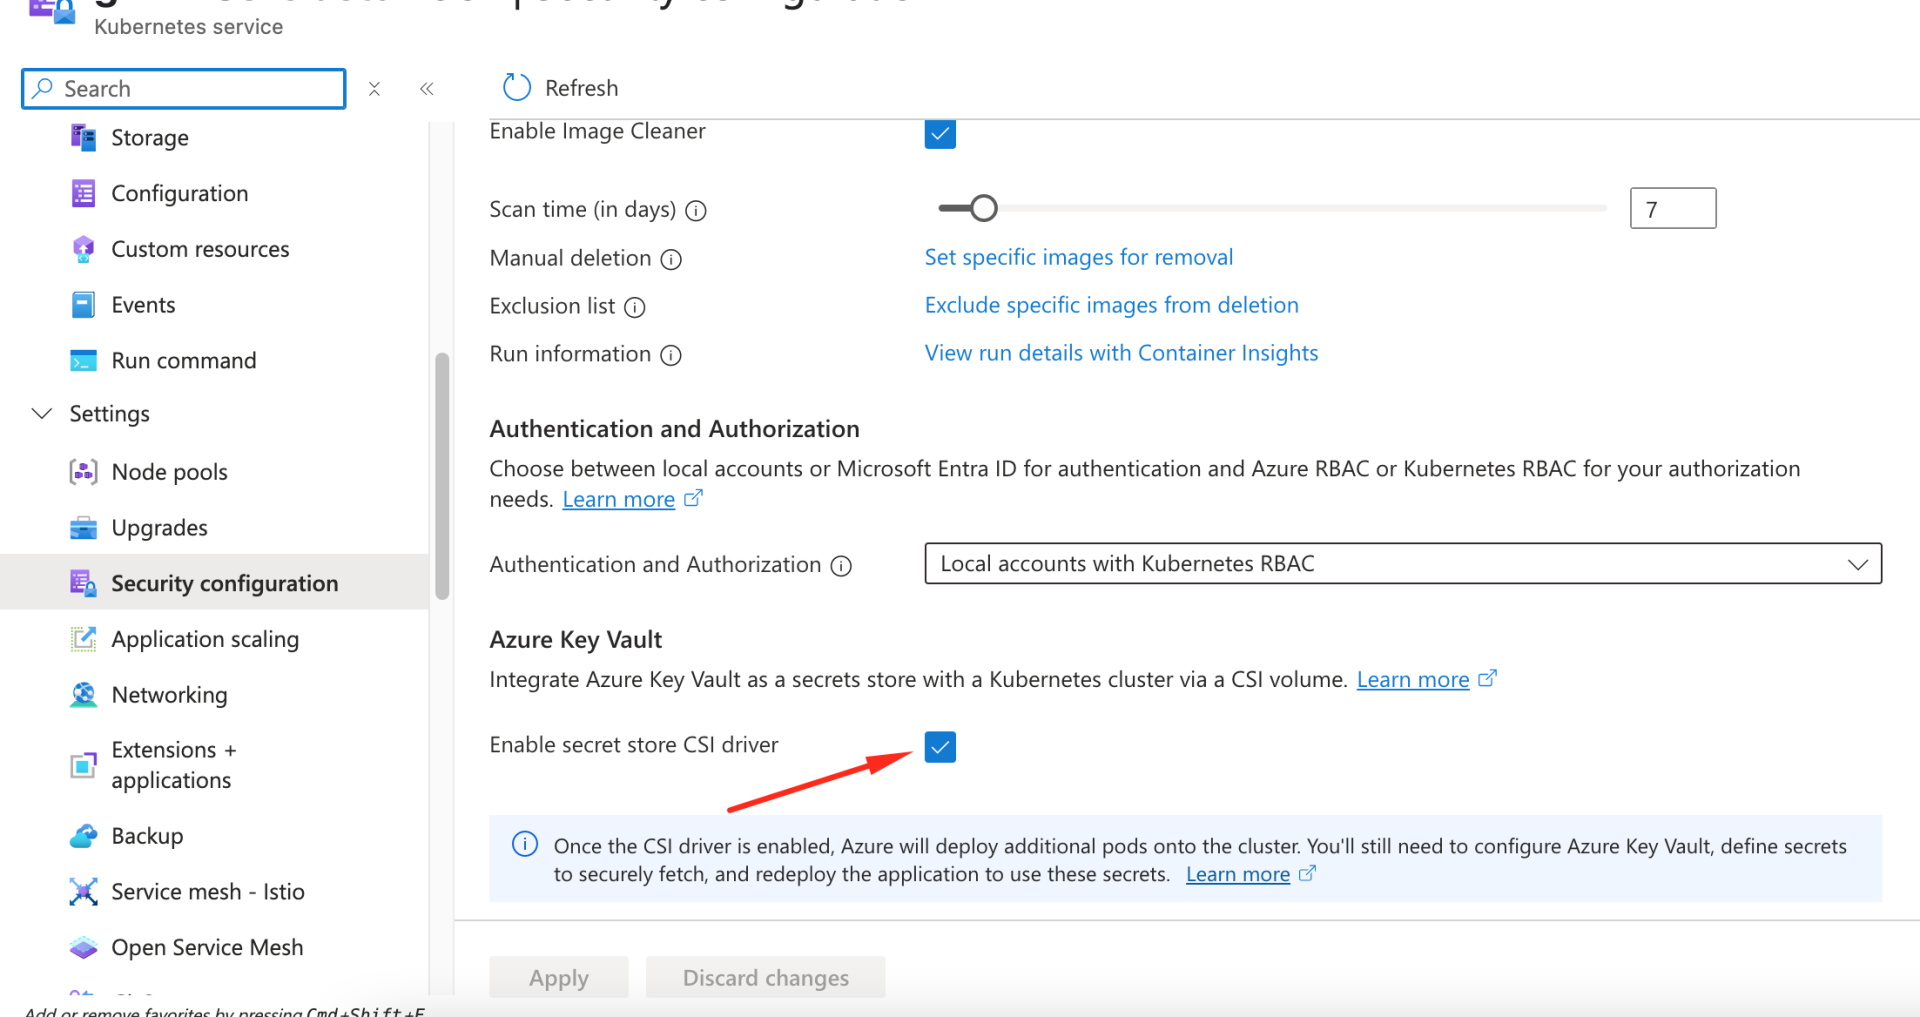The width and height of the screenshot is (1920, 1017).
Task: Click the Apply button
Action: pyautogui.click(x=558, y=977)
